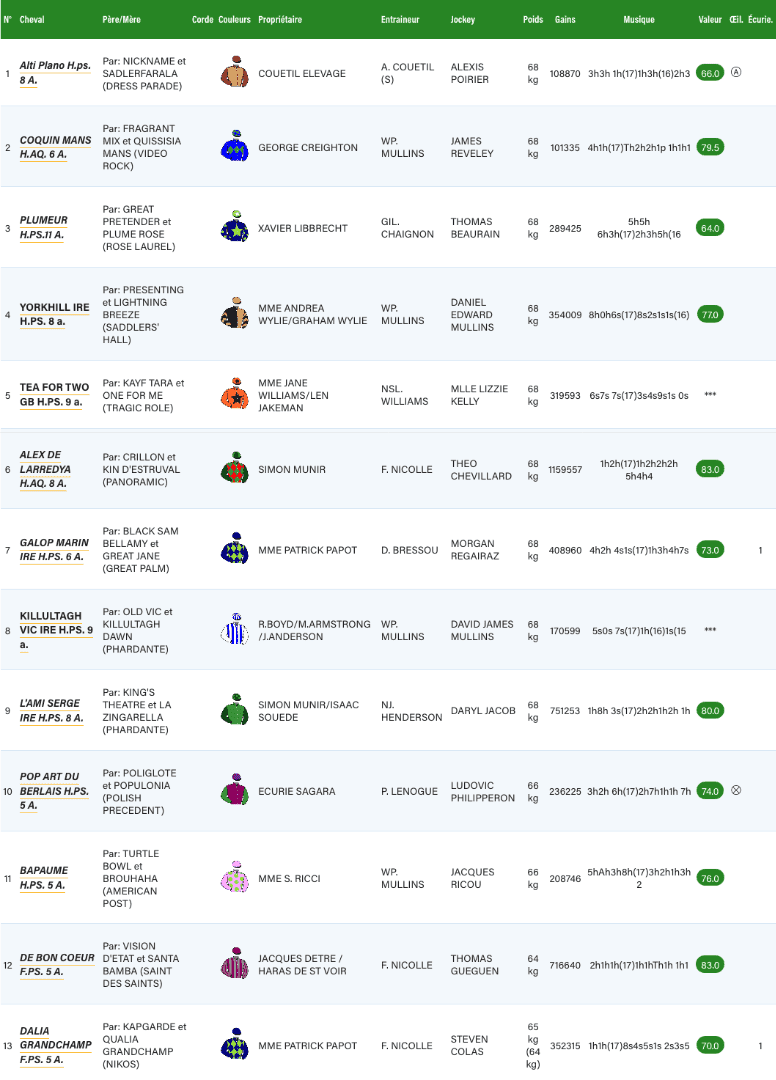The image size is (776, 1080).
Task: Click the jockey silks icon for COUETIL ELEVAGE
Action: [235, 74]
